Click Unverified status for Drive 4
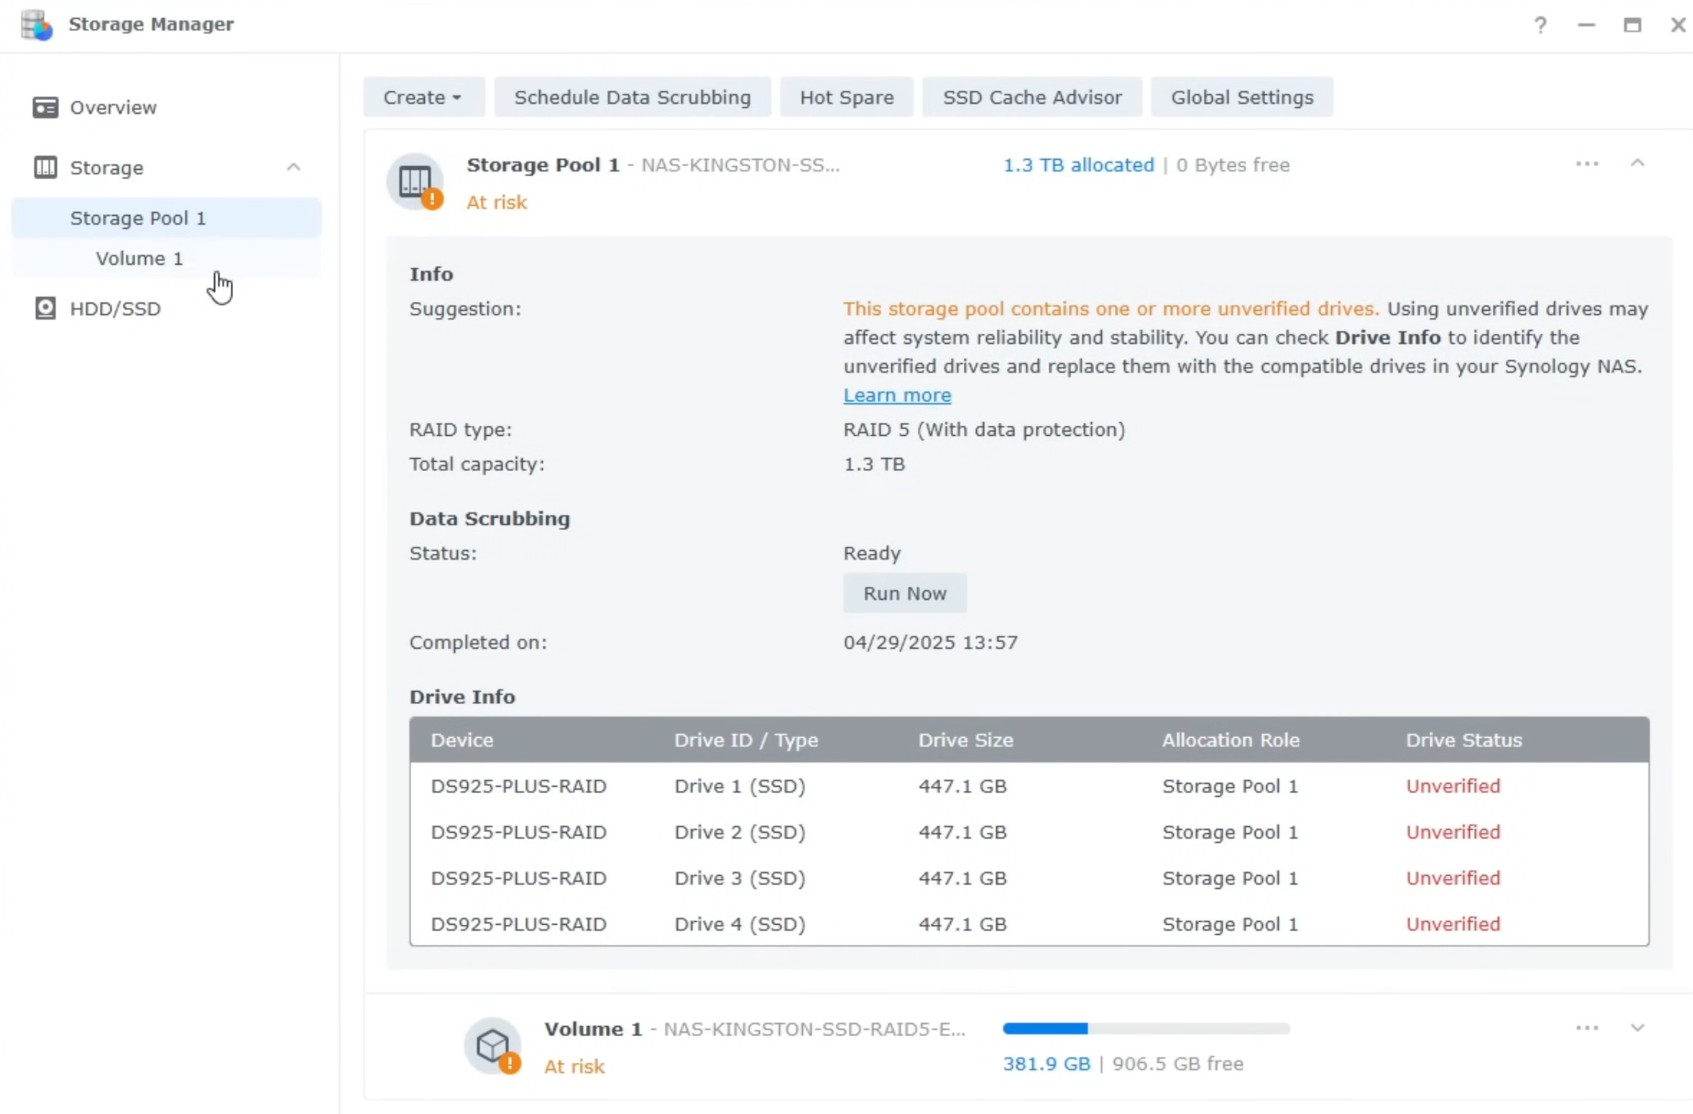The image size is (1693, 1114). click(x=1453, y=924)
